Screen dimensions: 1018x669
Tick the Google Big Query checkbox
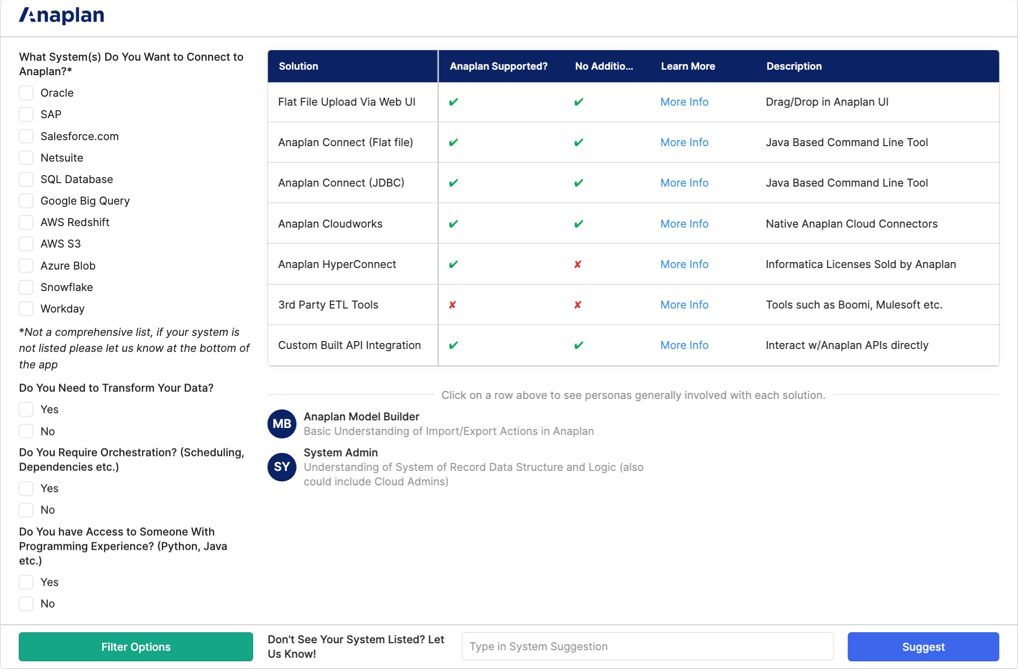(x=26, y=201)
